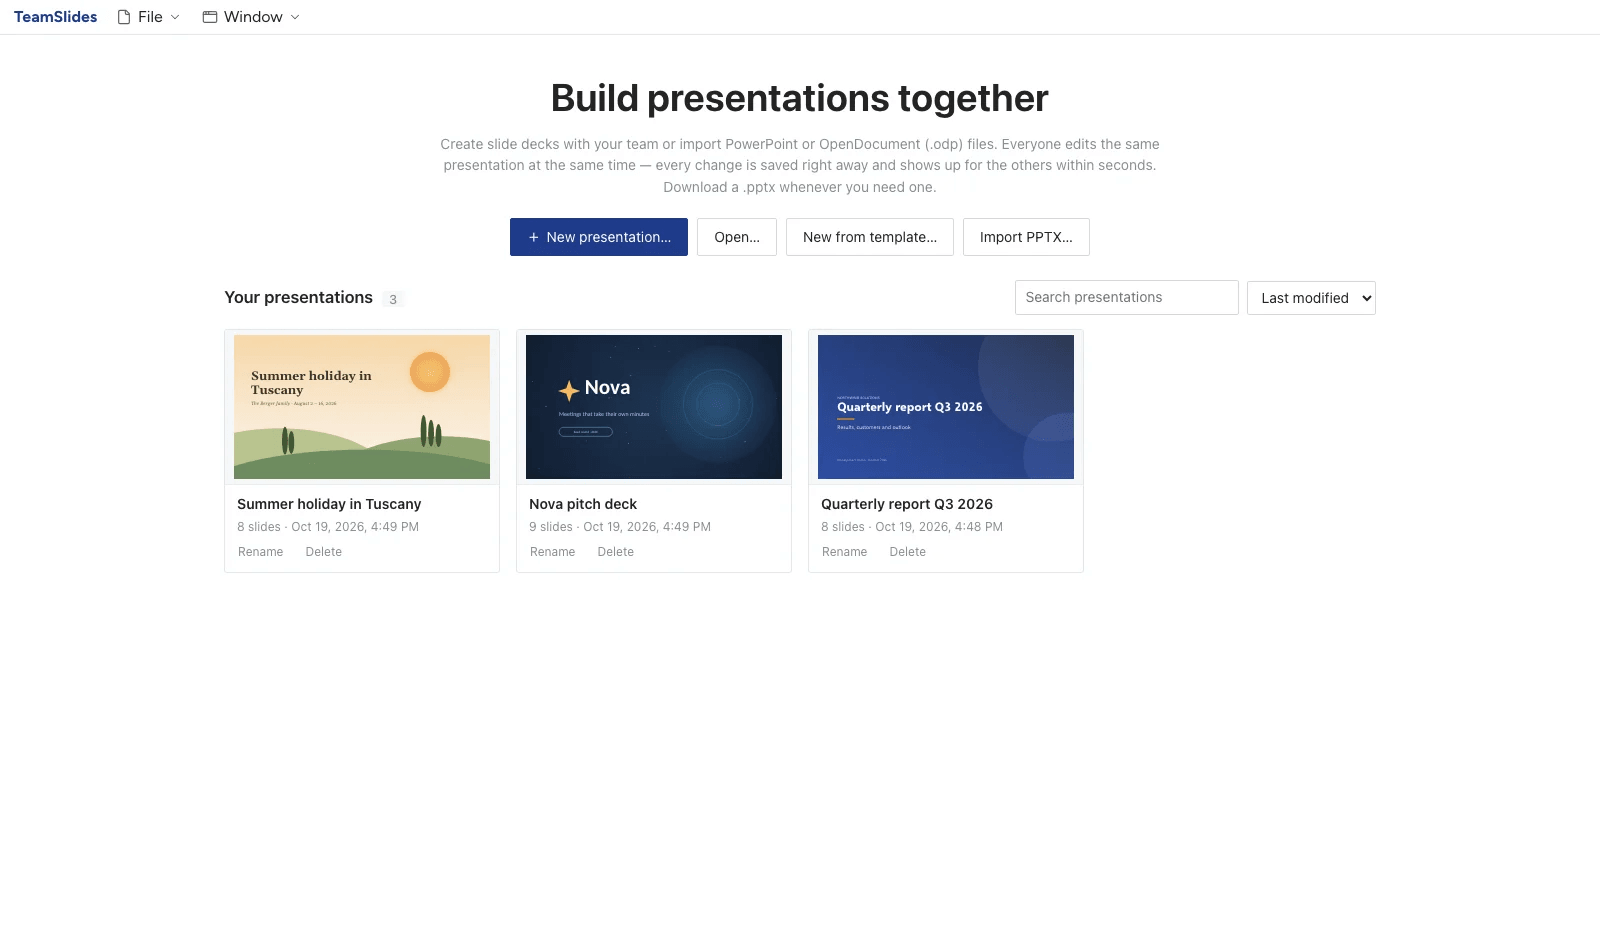The image size is (1600, 946).
Task: Click the plus icon in New presentation
Action: (x=534, y=237)
